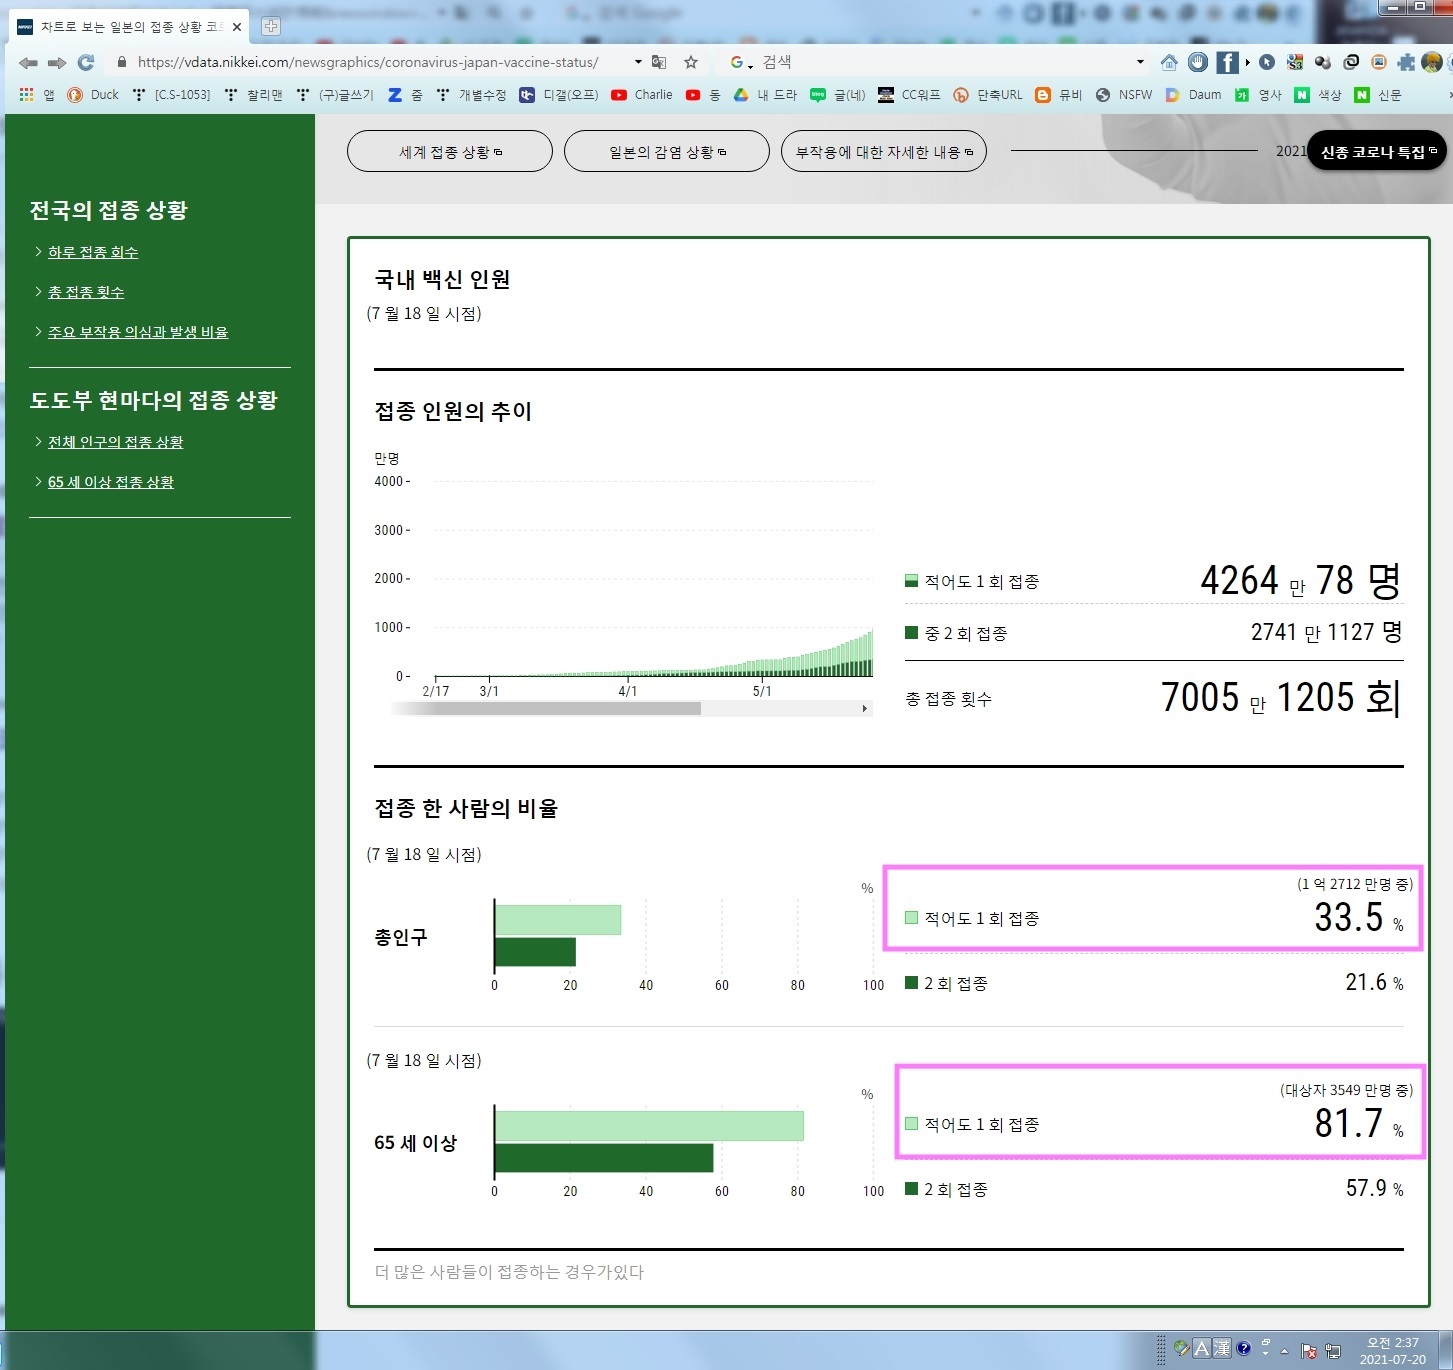Image resolution: width=1453 pixels, height=1370 pixels.
Task: Expand the address bar history dropdown
Action: pyautogui.click(x=638, y=62)
